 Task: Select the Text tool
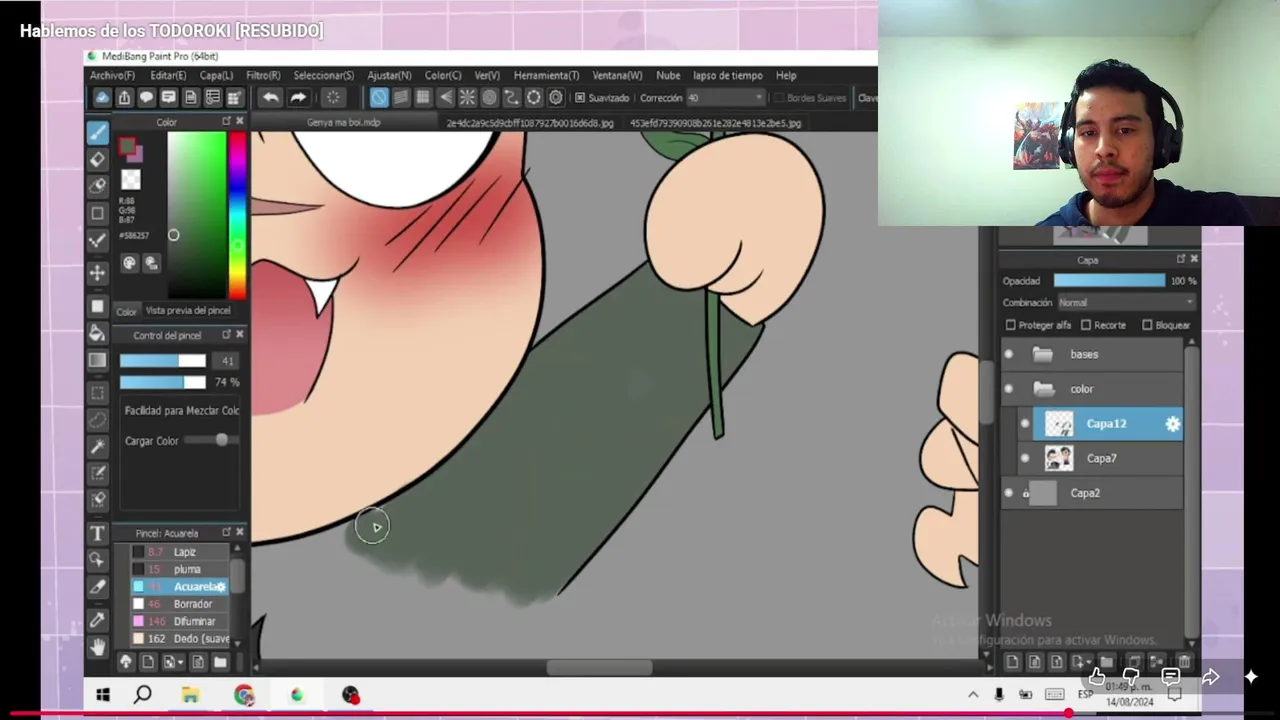tap(97, 534)
